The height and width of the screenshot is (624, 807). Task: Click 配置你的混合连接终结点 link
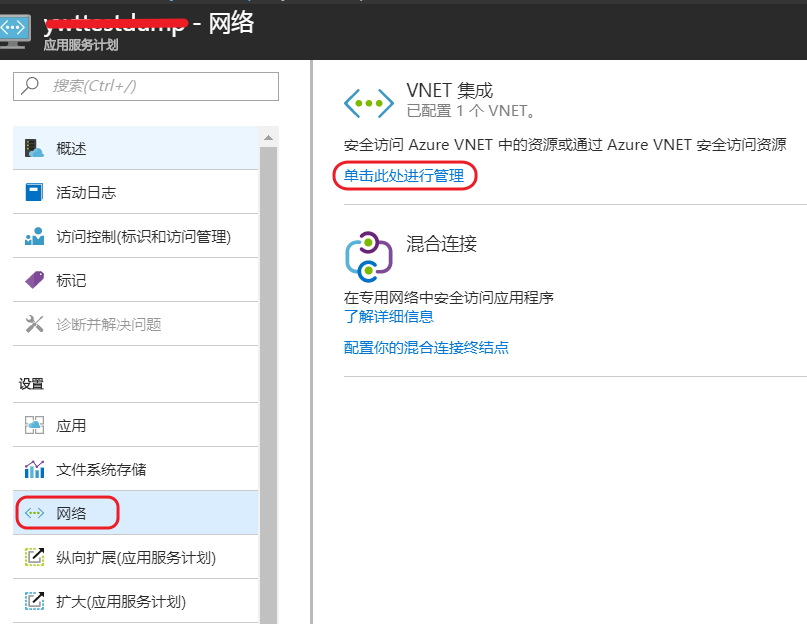(427, 348)
